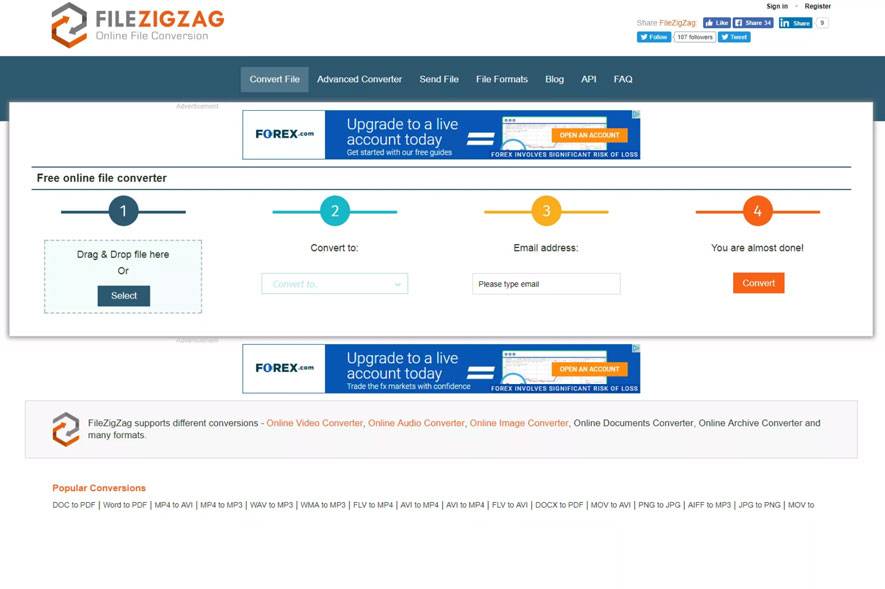Open the Online Video Converter link

click(314, 423)
